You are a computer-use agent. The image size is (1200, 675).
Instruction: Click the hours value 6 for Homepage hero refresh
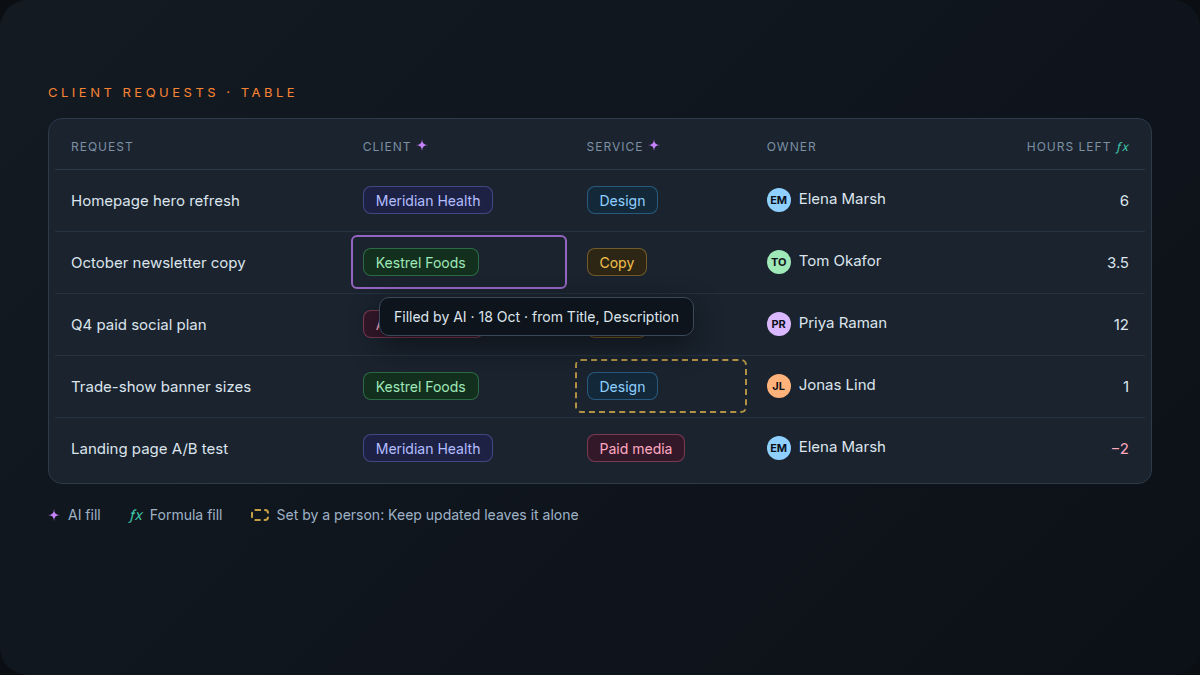[x=1124, y=201]
